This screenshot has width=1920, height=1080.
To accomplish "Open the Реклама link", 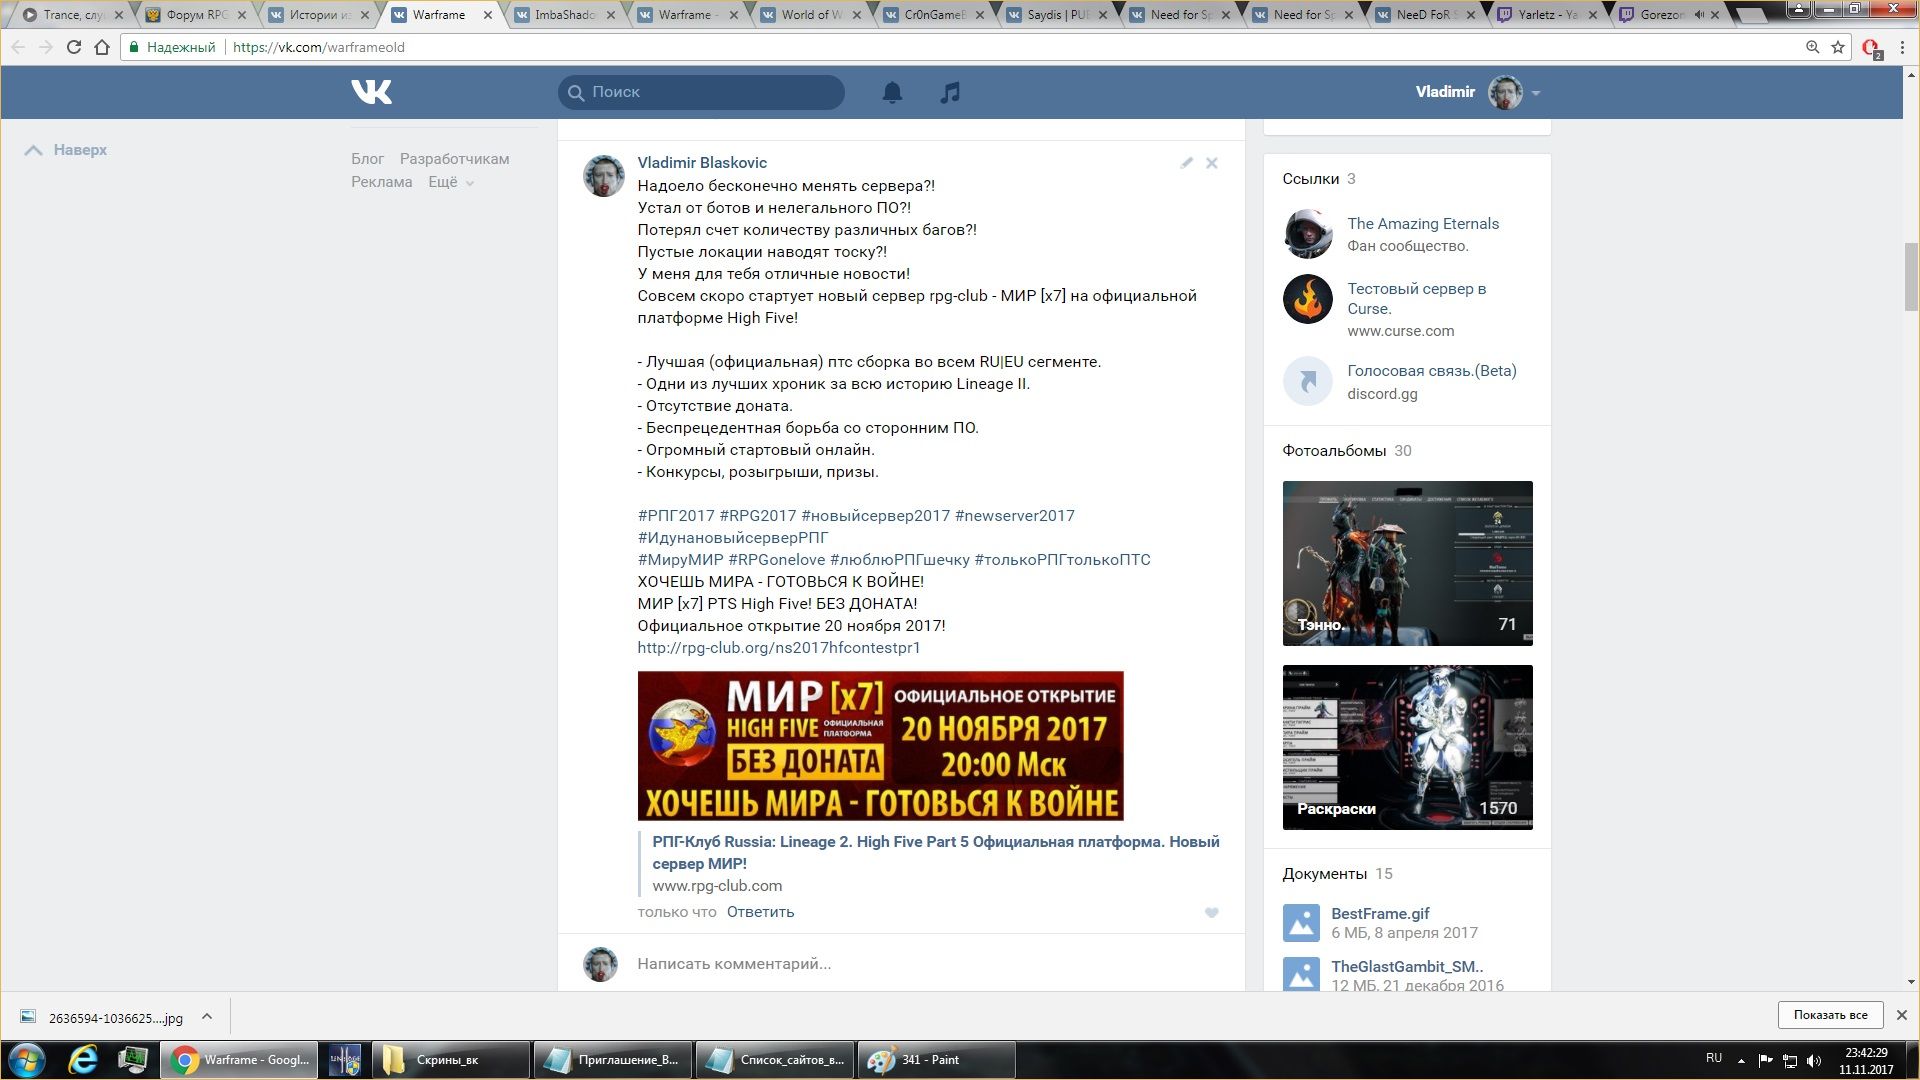I will tap(381, 182).
